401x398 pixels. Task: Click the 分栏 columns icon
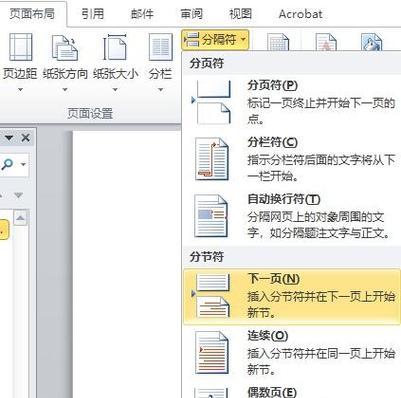click(160, 47)
